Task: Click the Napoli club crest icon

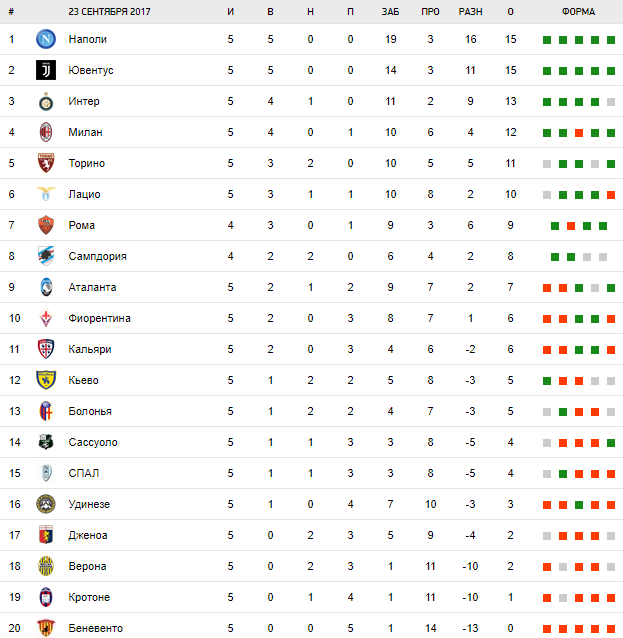Action: (45, 39)
